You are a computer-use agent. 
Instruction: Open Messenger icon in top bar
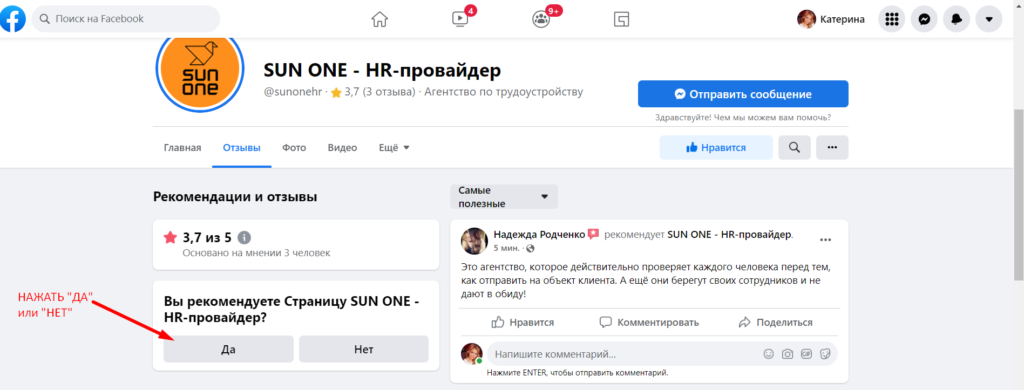click(924, 20)
